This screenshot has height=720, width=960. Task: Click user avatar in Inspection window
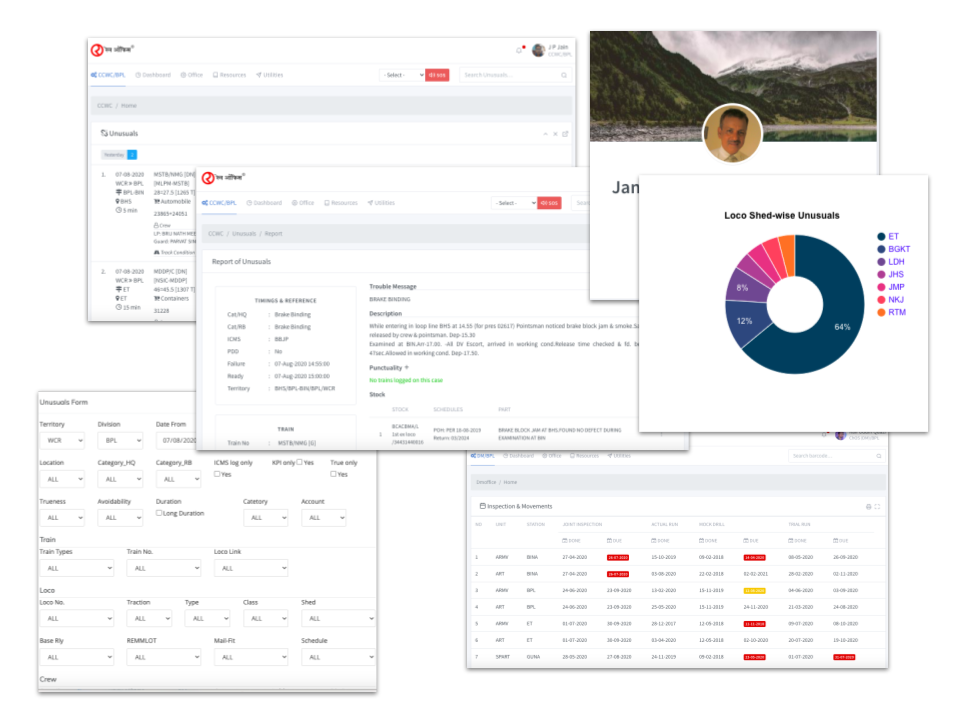(841, 435)
